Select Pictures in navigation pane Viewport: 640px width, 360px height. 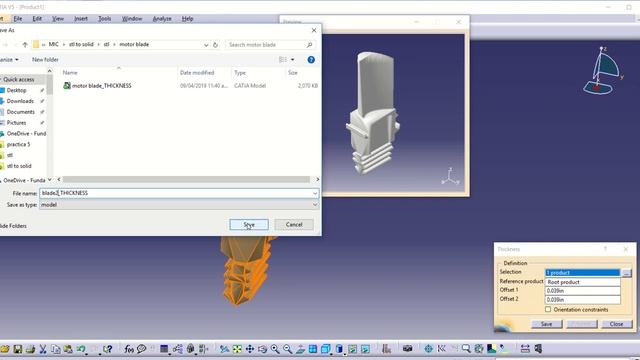(16, 123)
